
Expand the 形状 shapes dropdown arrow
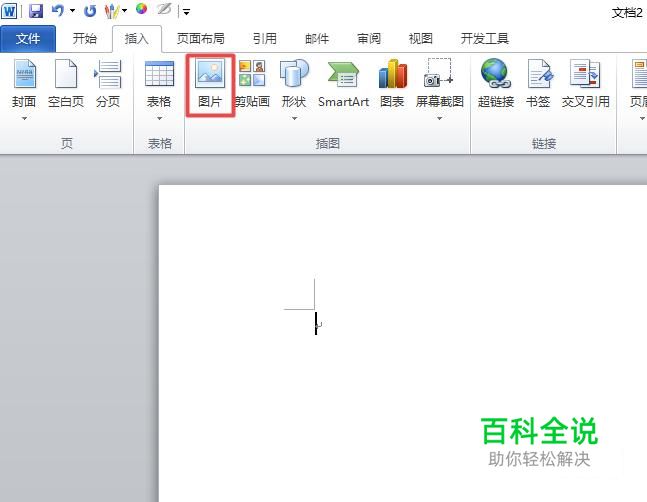tap(294, 119)
